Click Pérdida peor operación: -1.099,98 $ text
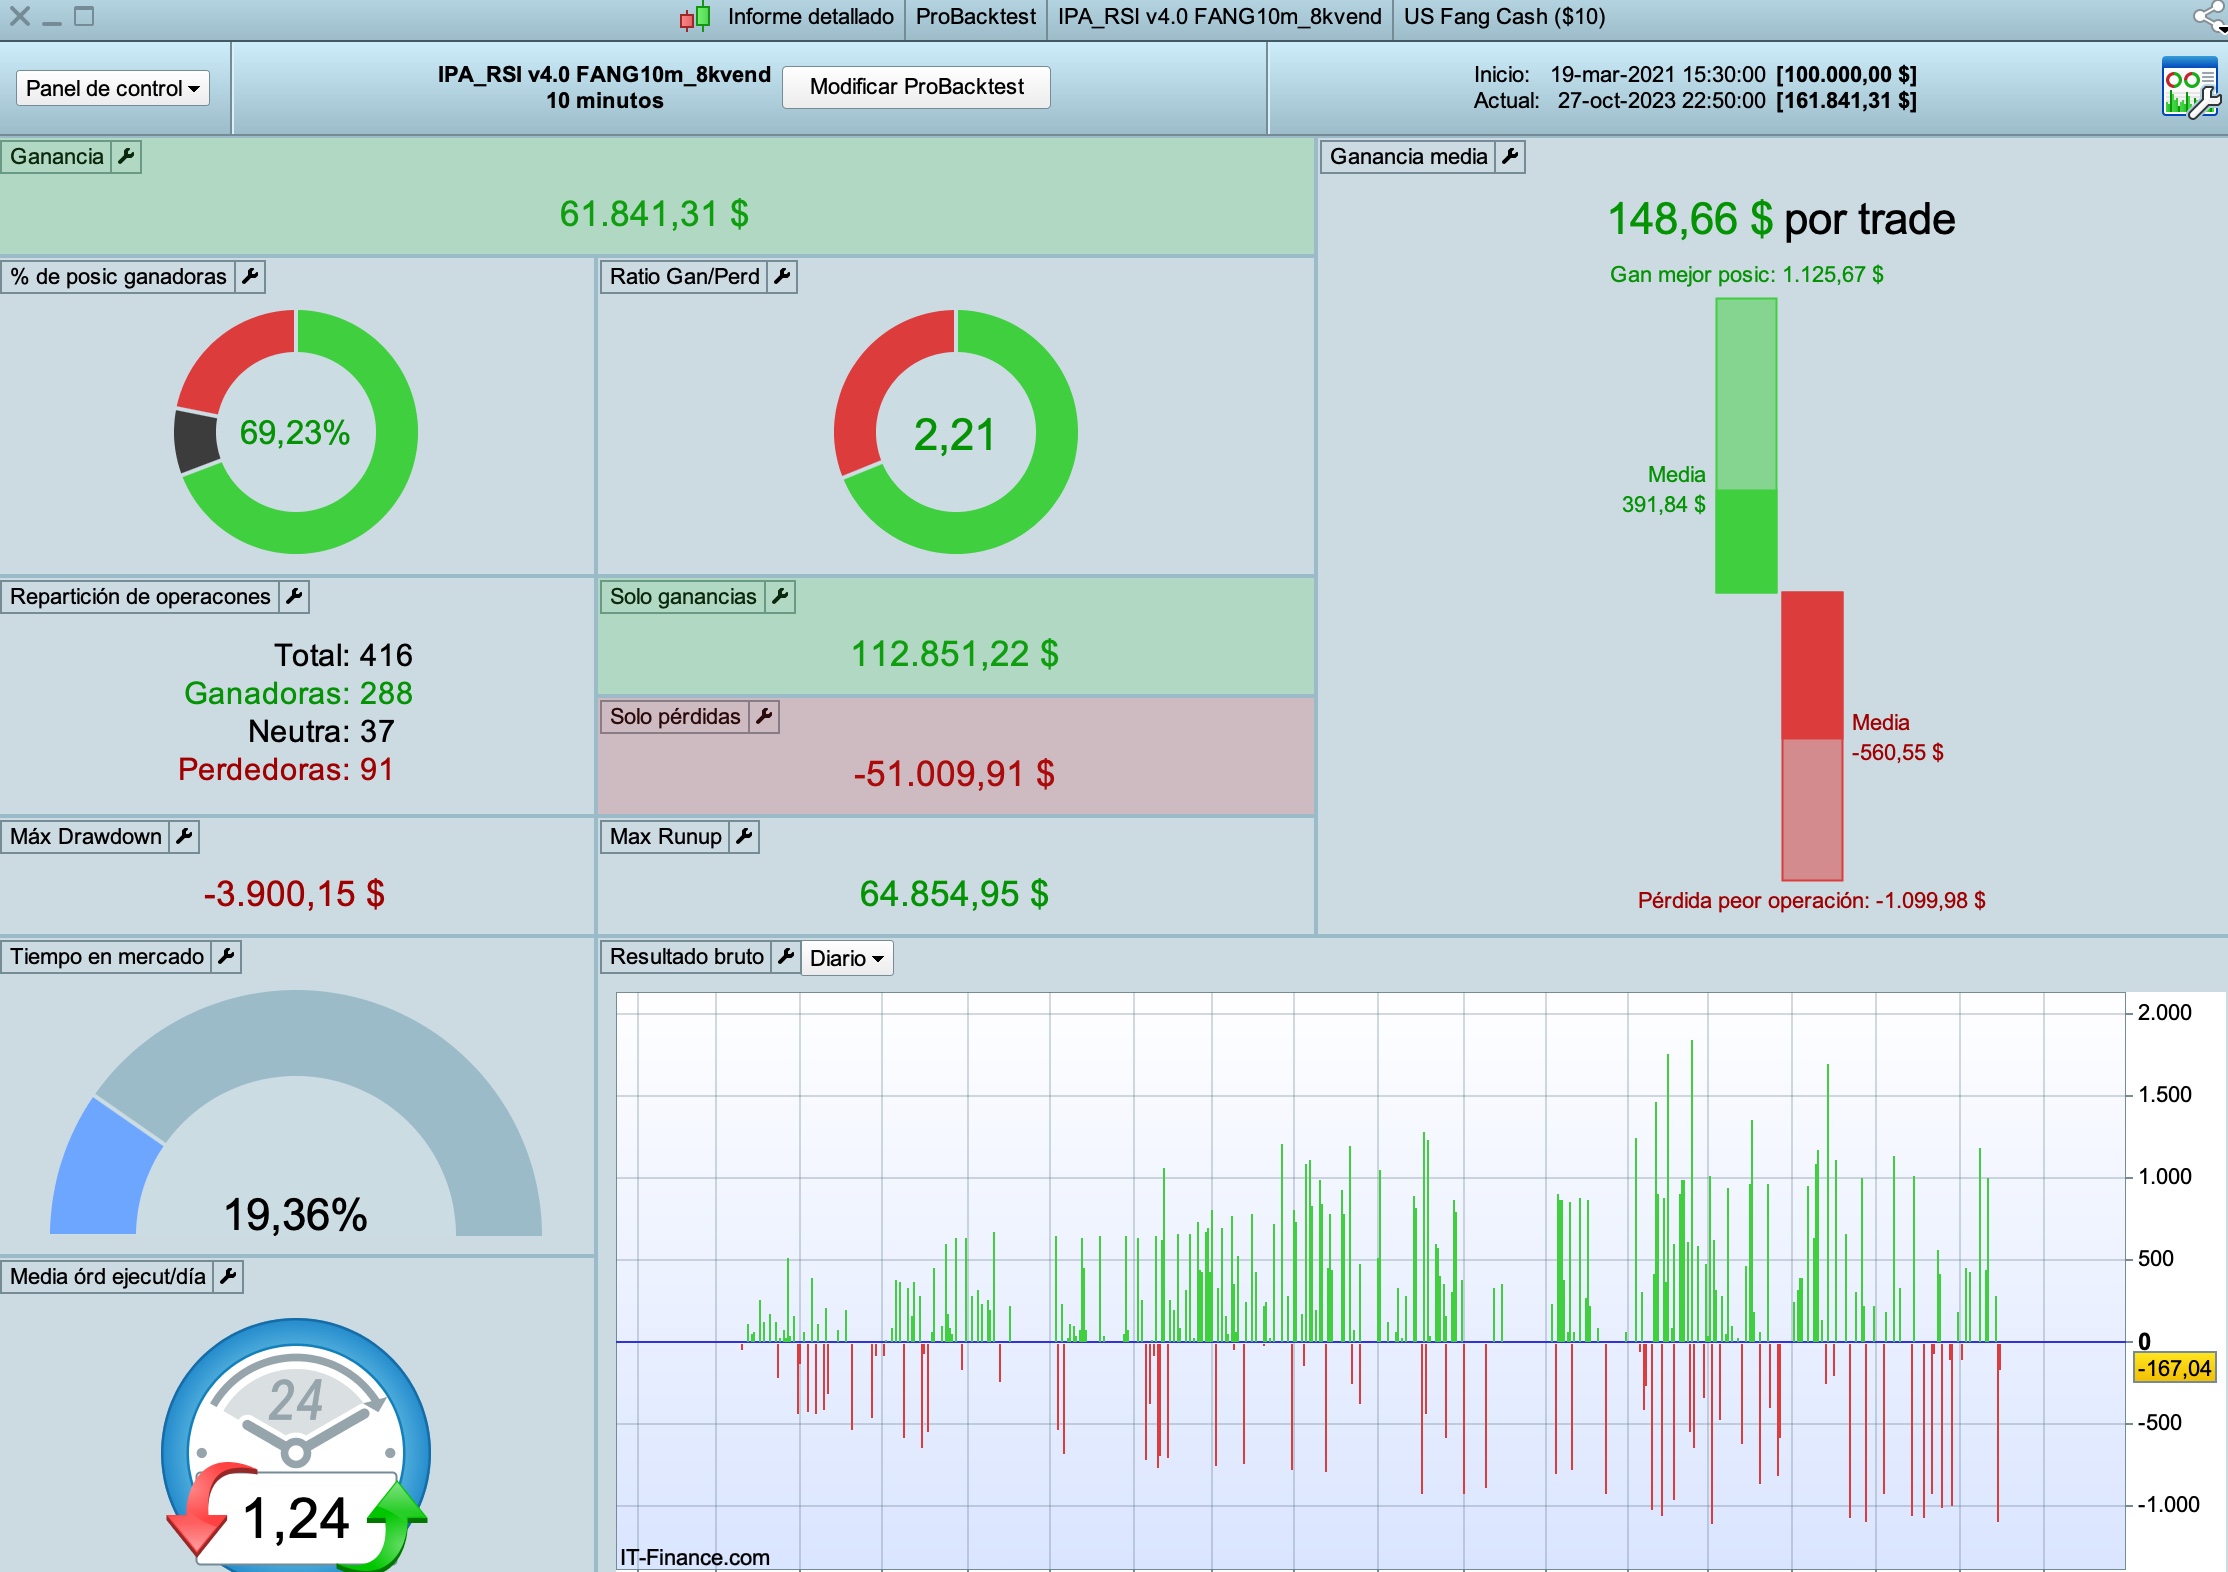This screenshot has height=1572, width=2228. coord(1811,901)
